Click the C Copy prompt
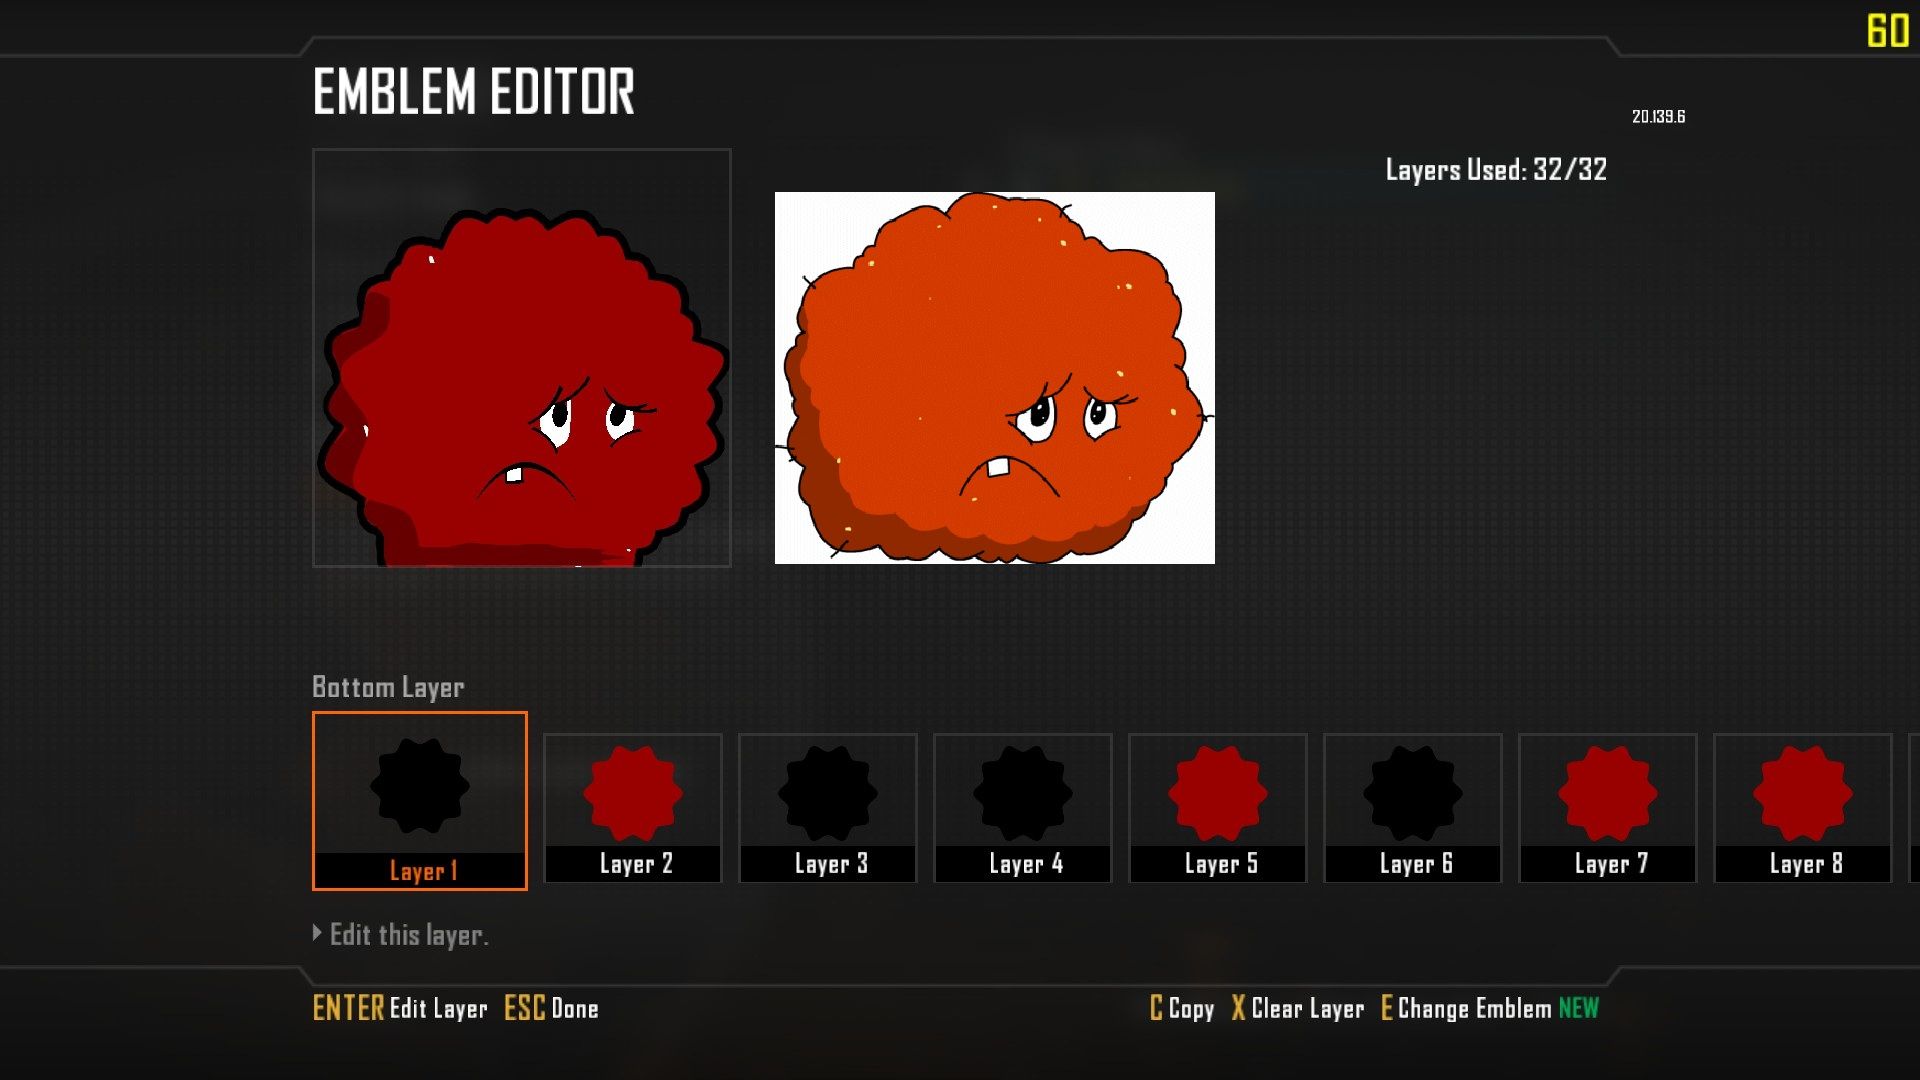 click(1182, 1008)
